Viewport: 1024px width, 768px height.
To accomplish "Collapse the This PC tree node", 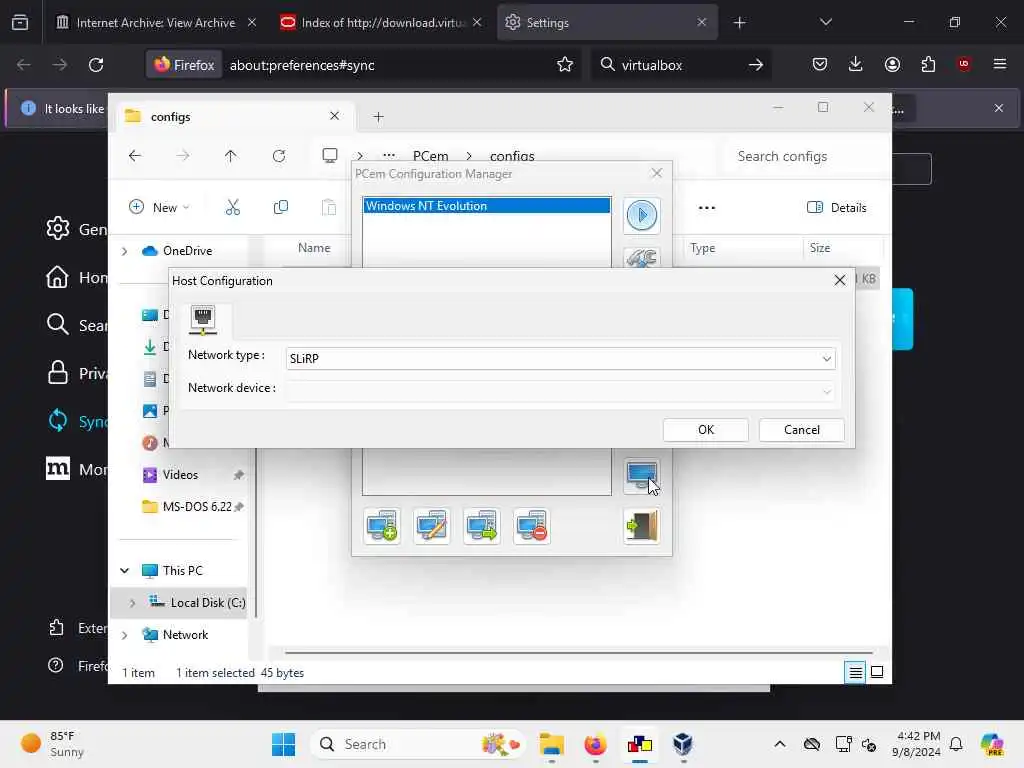I will click(124, 571).
